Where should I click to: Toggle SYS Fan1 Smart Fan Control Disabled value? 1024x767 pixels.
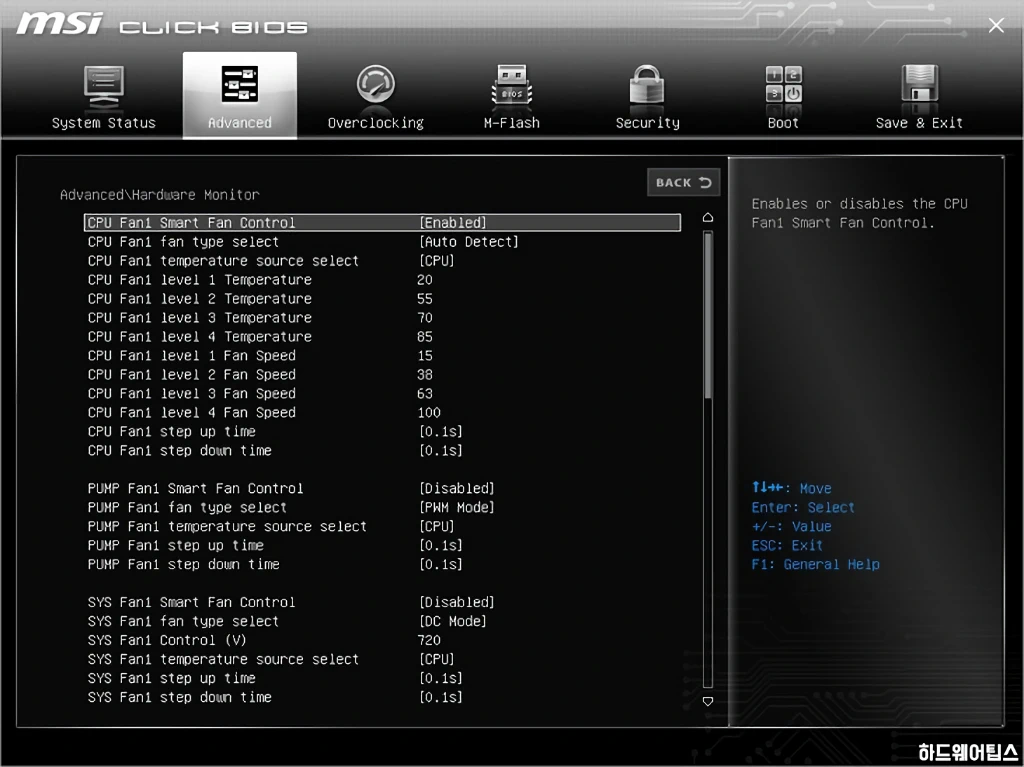456,602
